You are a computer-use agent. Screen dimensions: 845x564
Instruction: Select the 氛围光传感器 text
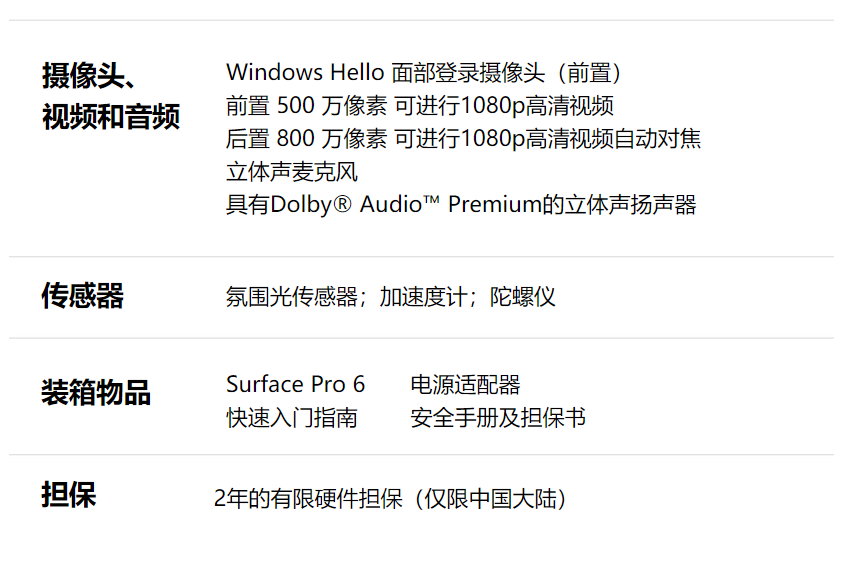[x=292, y=297]
